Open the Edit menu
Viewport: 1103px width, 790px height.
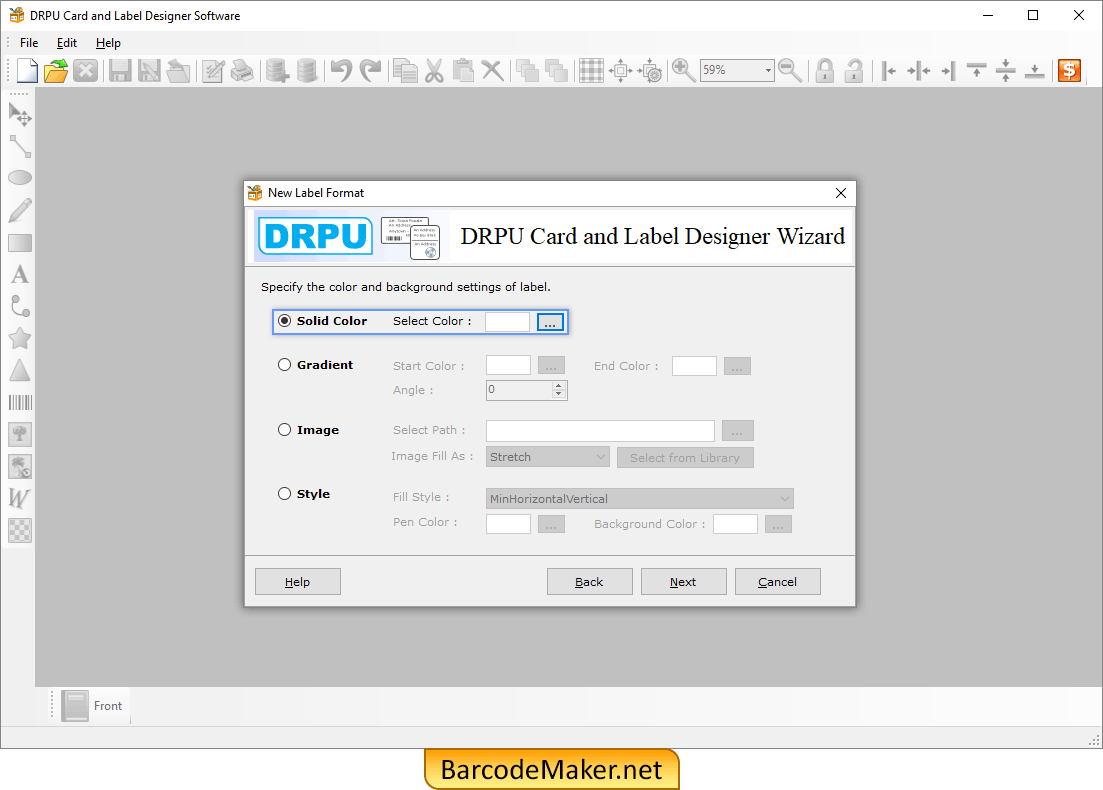click(x=67, y=43)
